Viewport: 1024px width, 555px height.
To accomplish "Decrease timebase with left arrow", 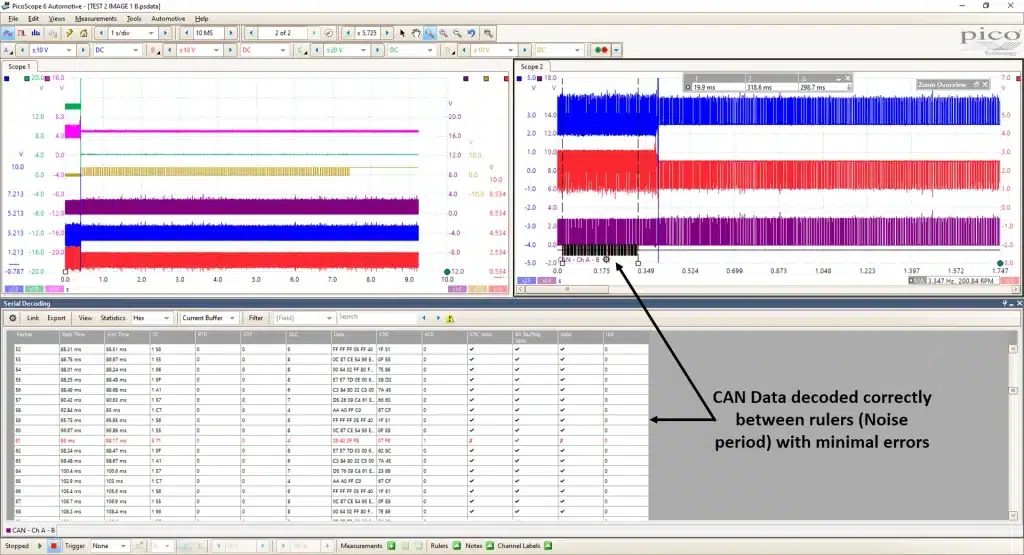I will [x=101, y=33].
